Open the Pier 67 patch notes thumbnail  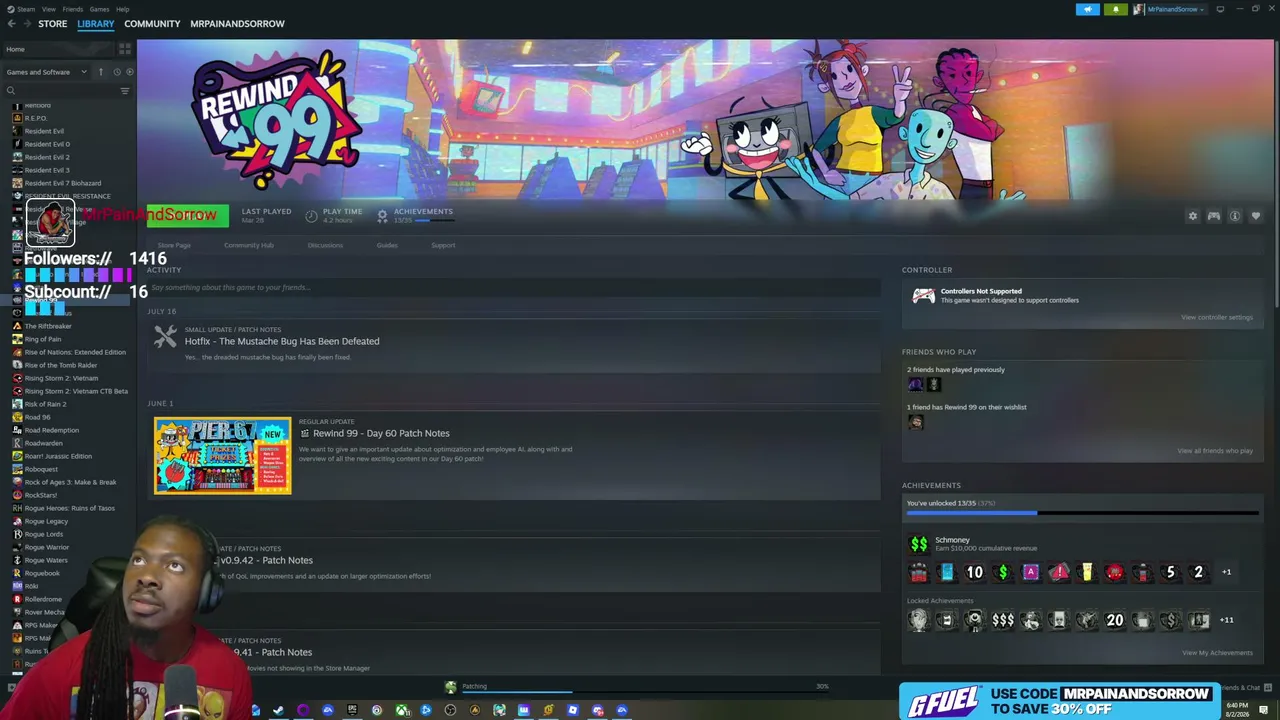tap(223, 456)
